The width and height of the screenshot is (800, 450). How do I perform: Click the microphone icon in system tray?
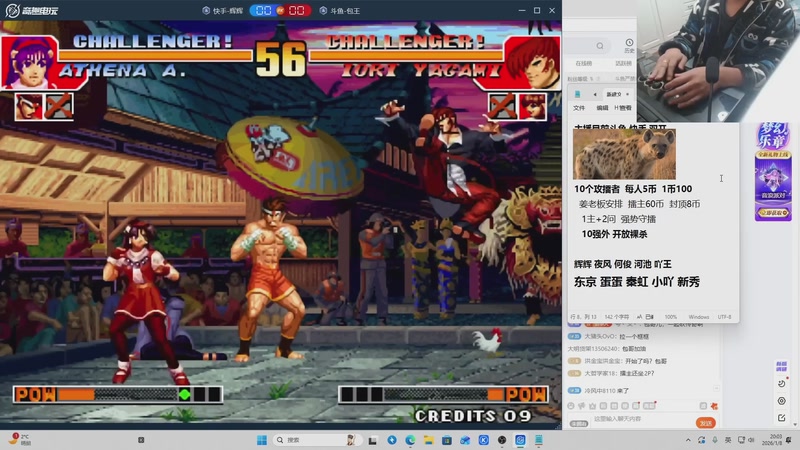coord(715,440)
